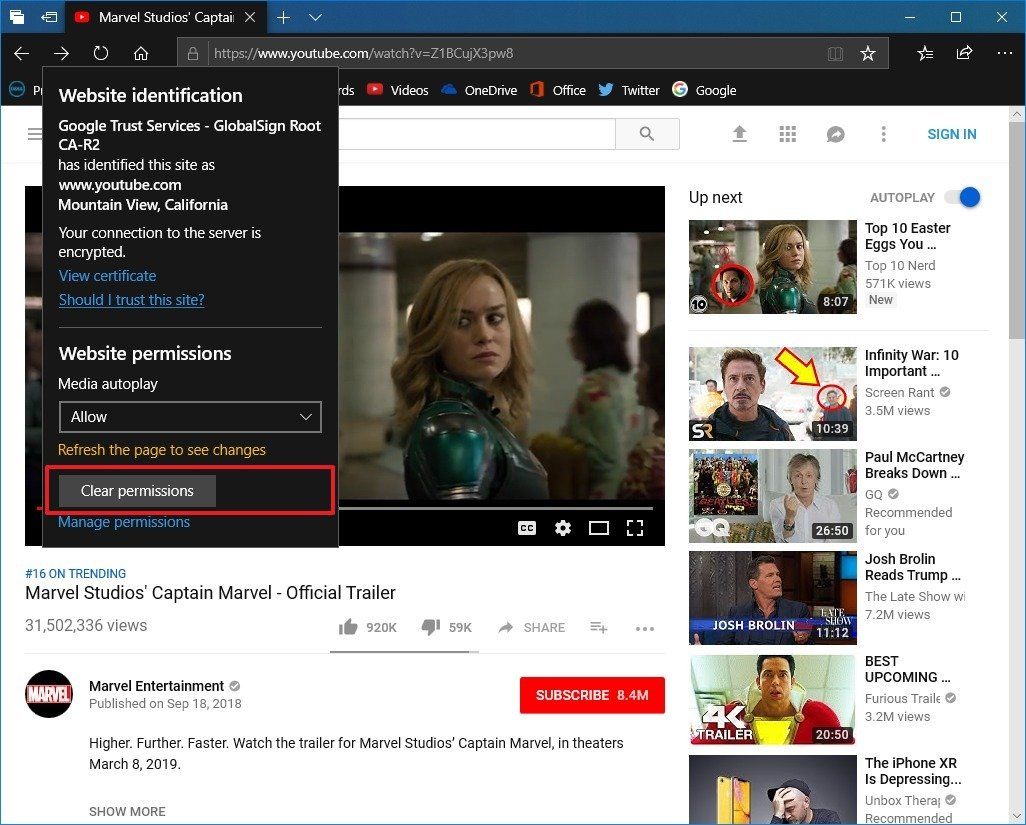
Task: Turn off the Autoplay toggle
Action: pyautogui.click(x=961, y=197)
